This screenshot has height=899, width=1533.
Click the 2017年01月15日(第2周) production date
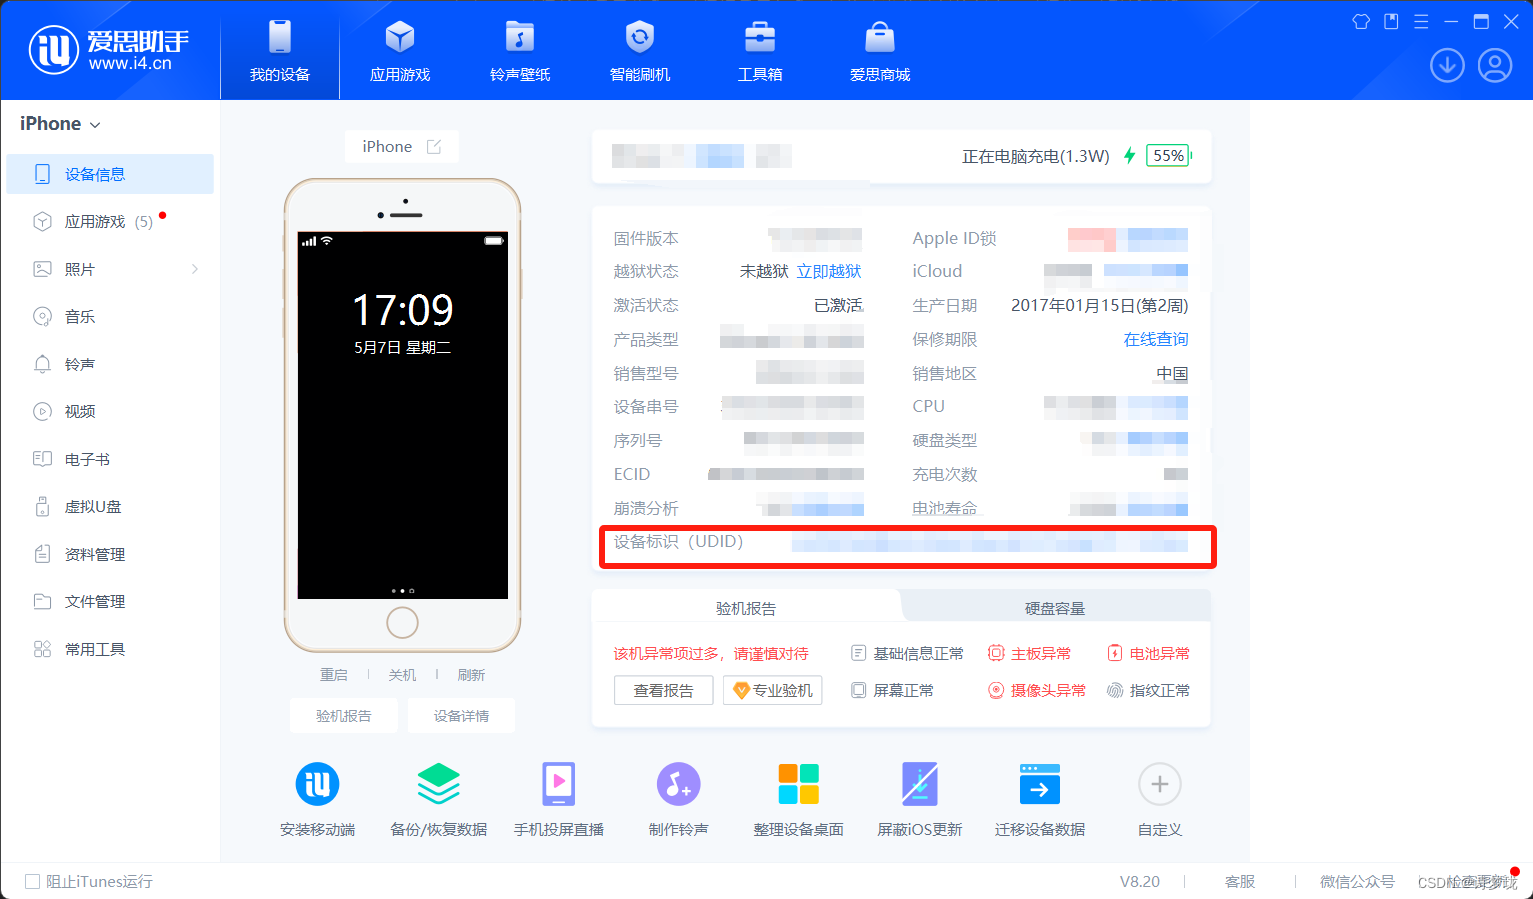[1100, 305]
